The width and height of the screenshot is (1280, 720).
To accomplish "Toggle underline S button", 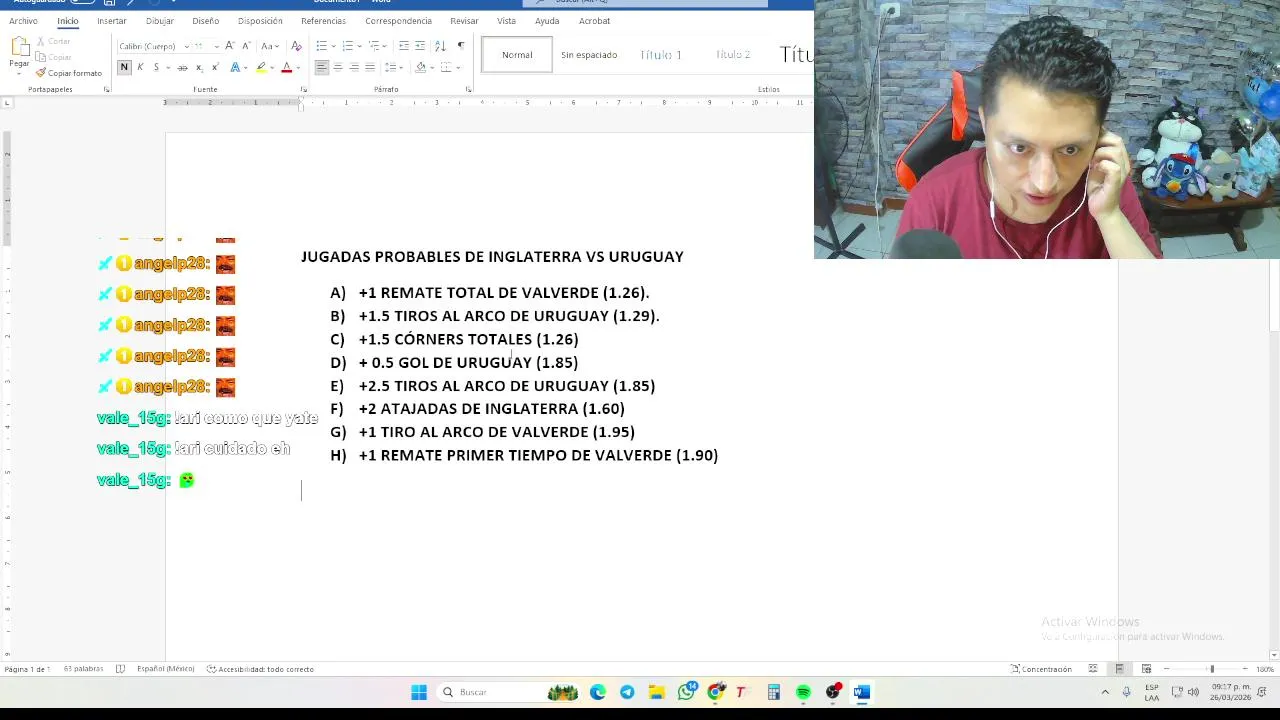I will pos(156,67).
